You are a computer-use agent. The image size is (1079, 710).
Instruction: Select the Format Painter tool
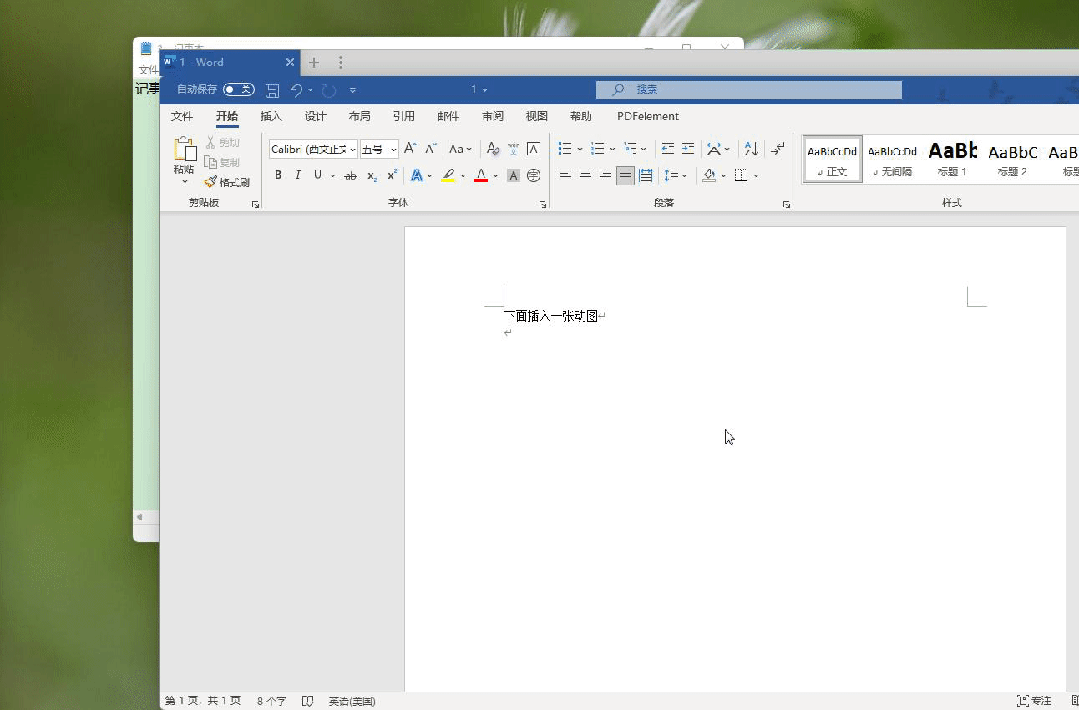227,182
